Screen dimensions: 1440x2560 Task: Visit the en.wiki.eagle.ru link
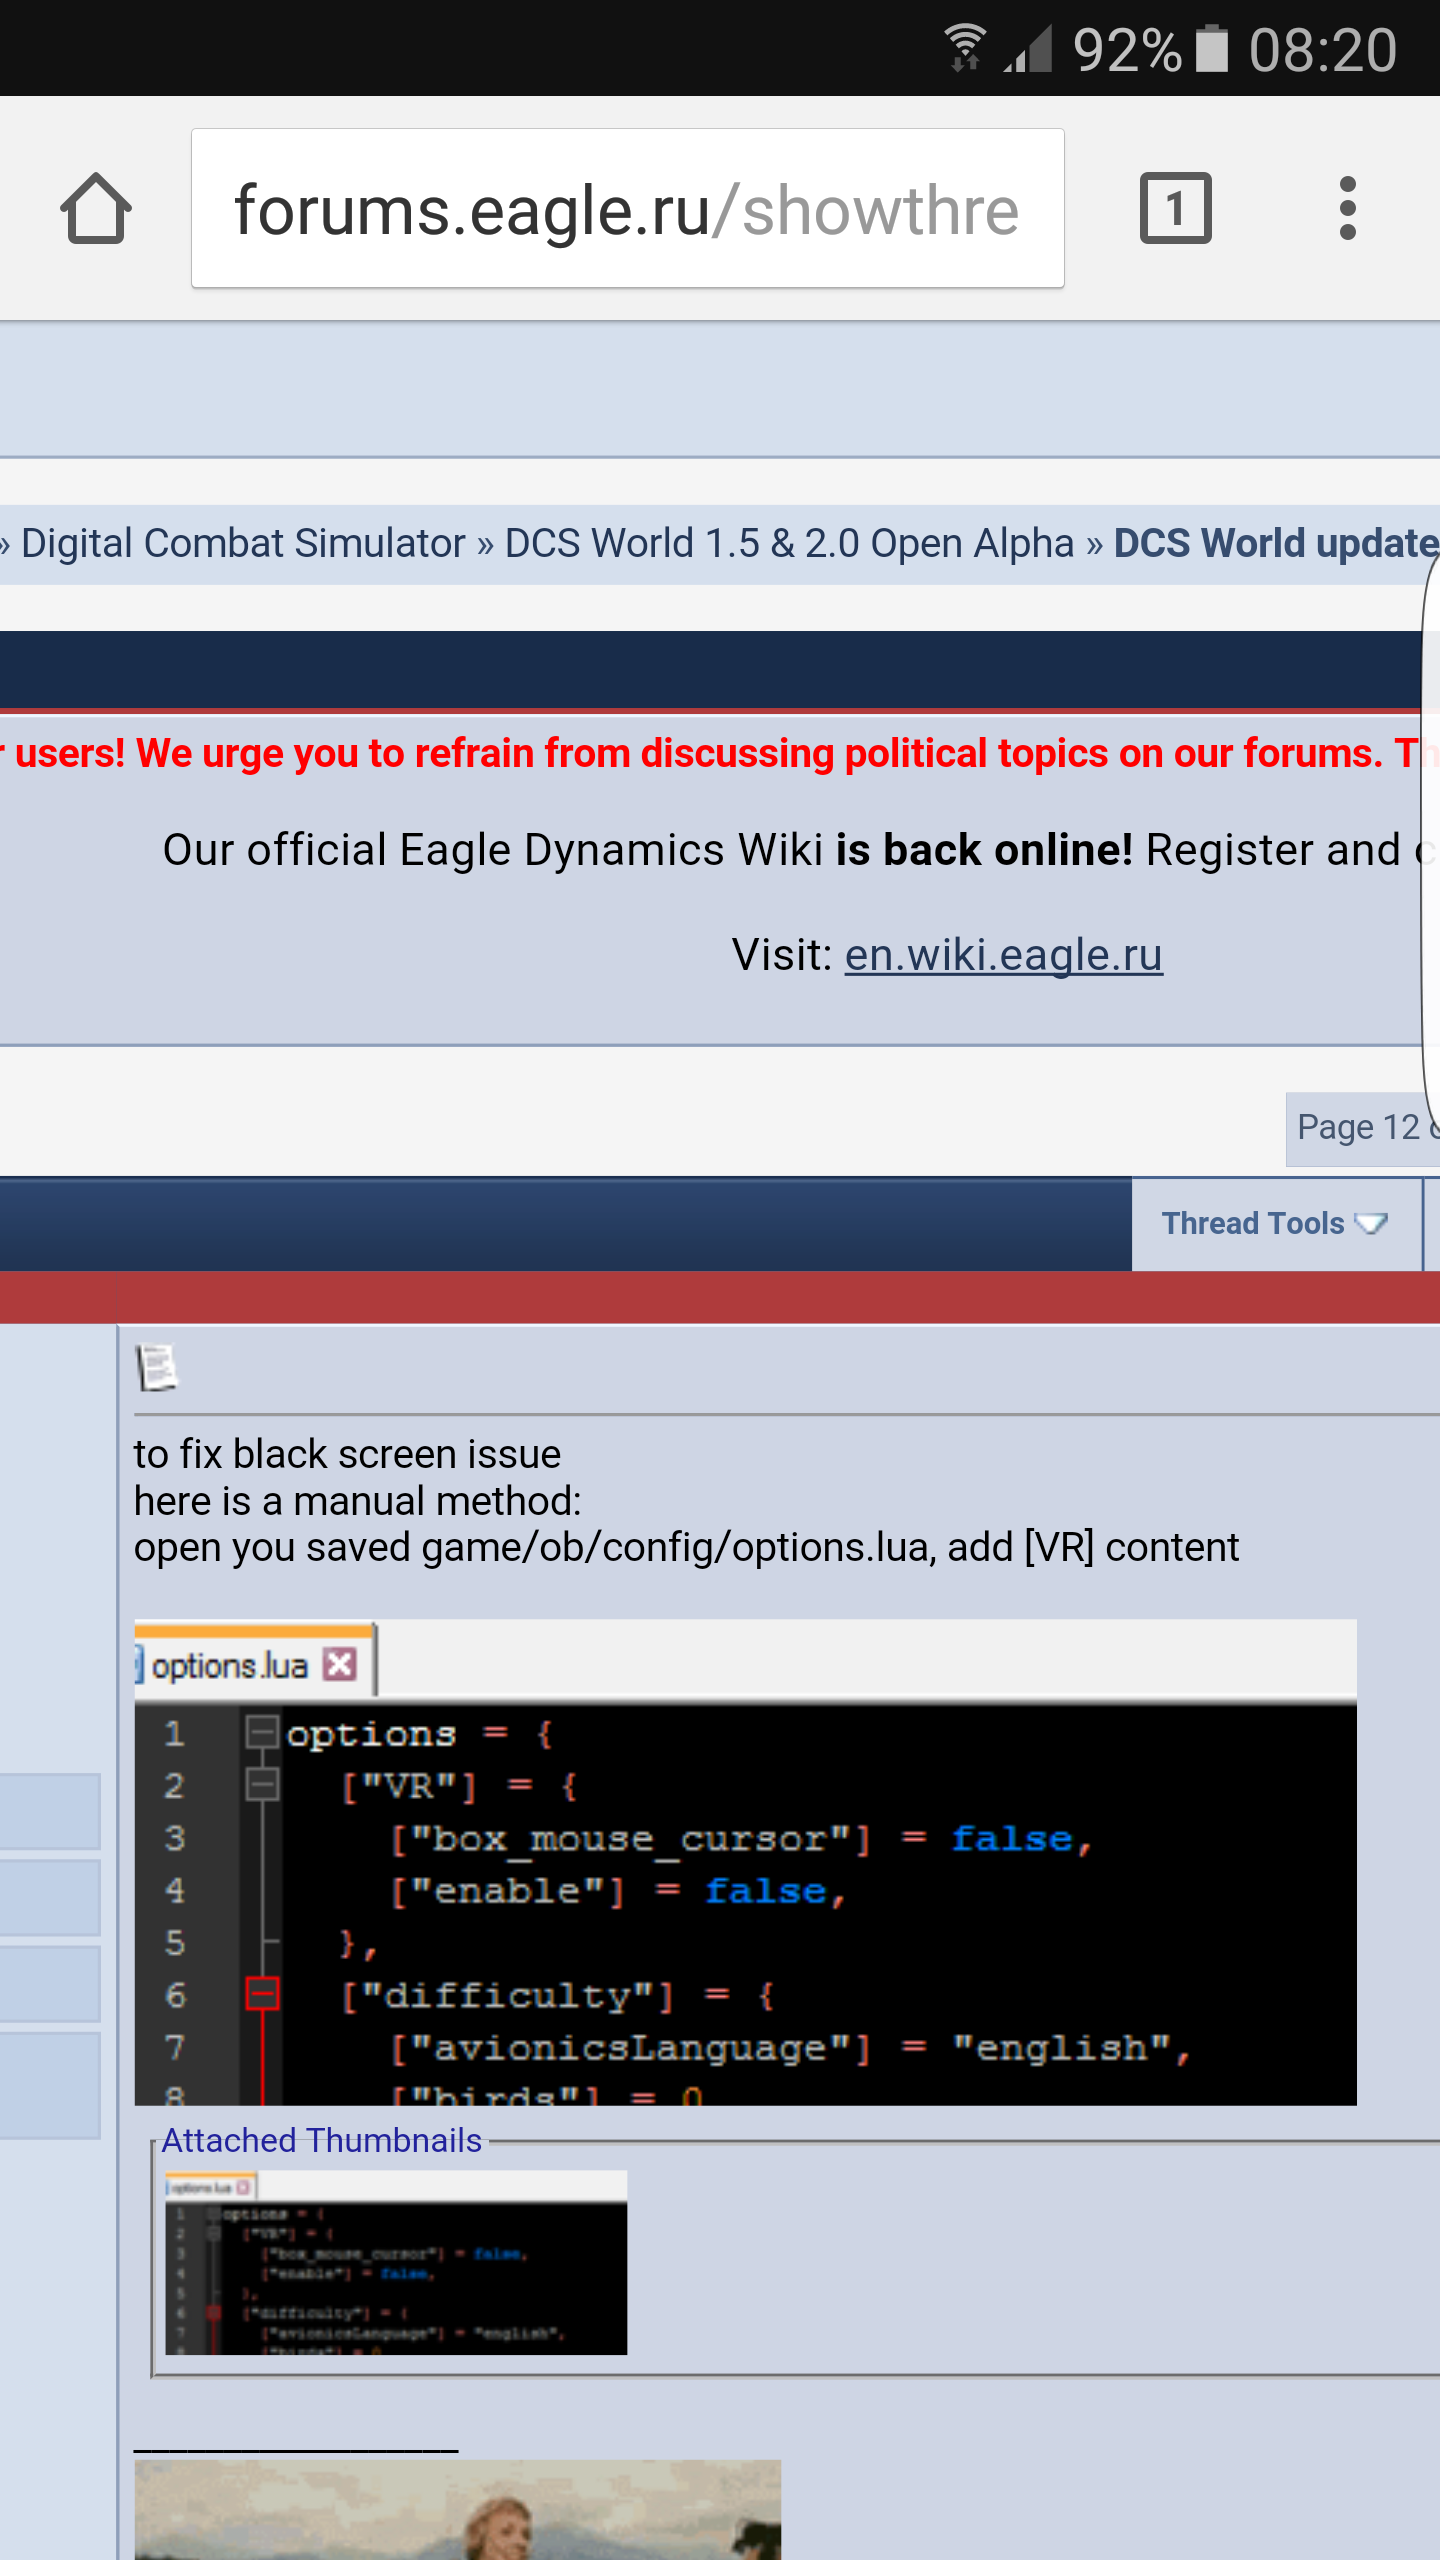click(1003, 955)
